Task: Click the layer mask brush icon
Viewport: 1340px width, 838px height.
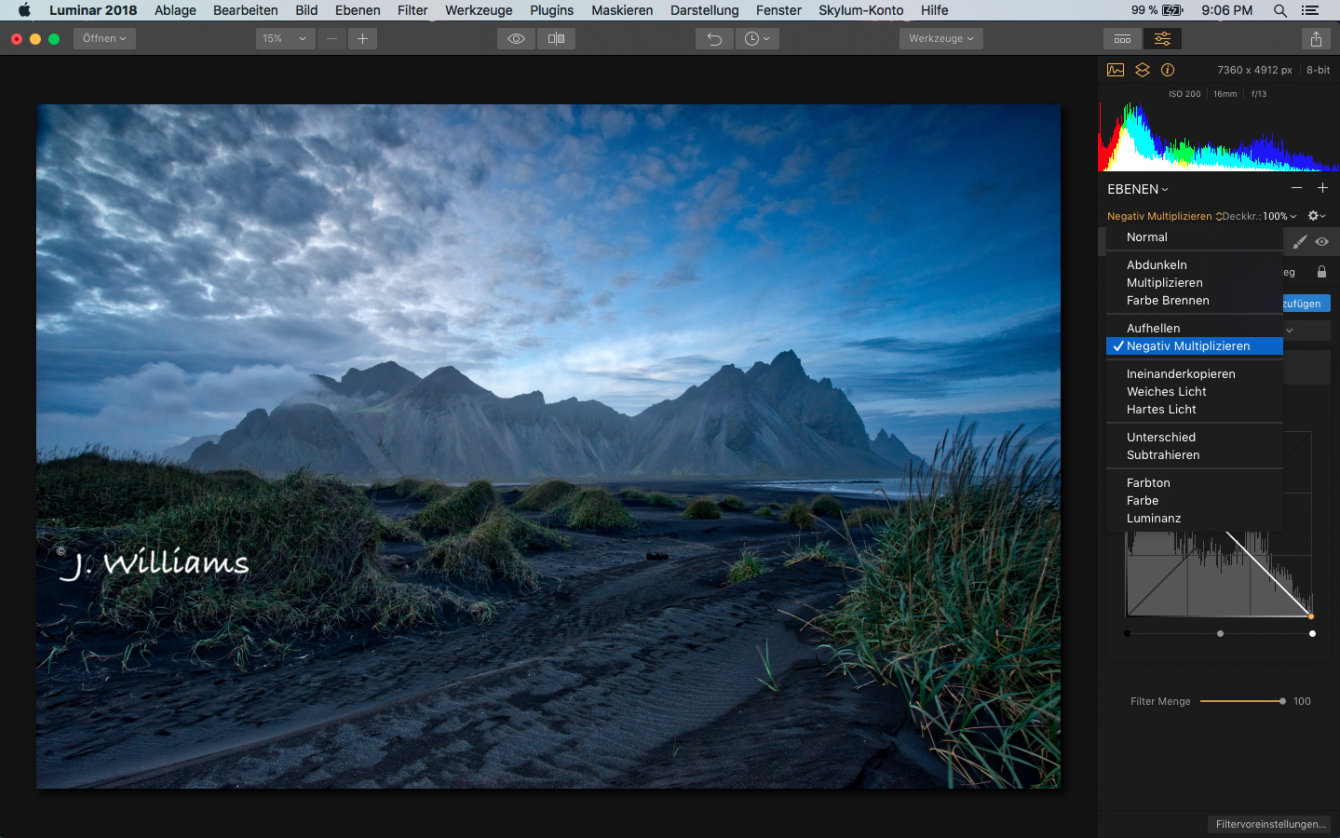Action: [1300, 242]
